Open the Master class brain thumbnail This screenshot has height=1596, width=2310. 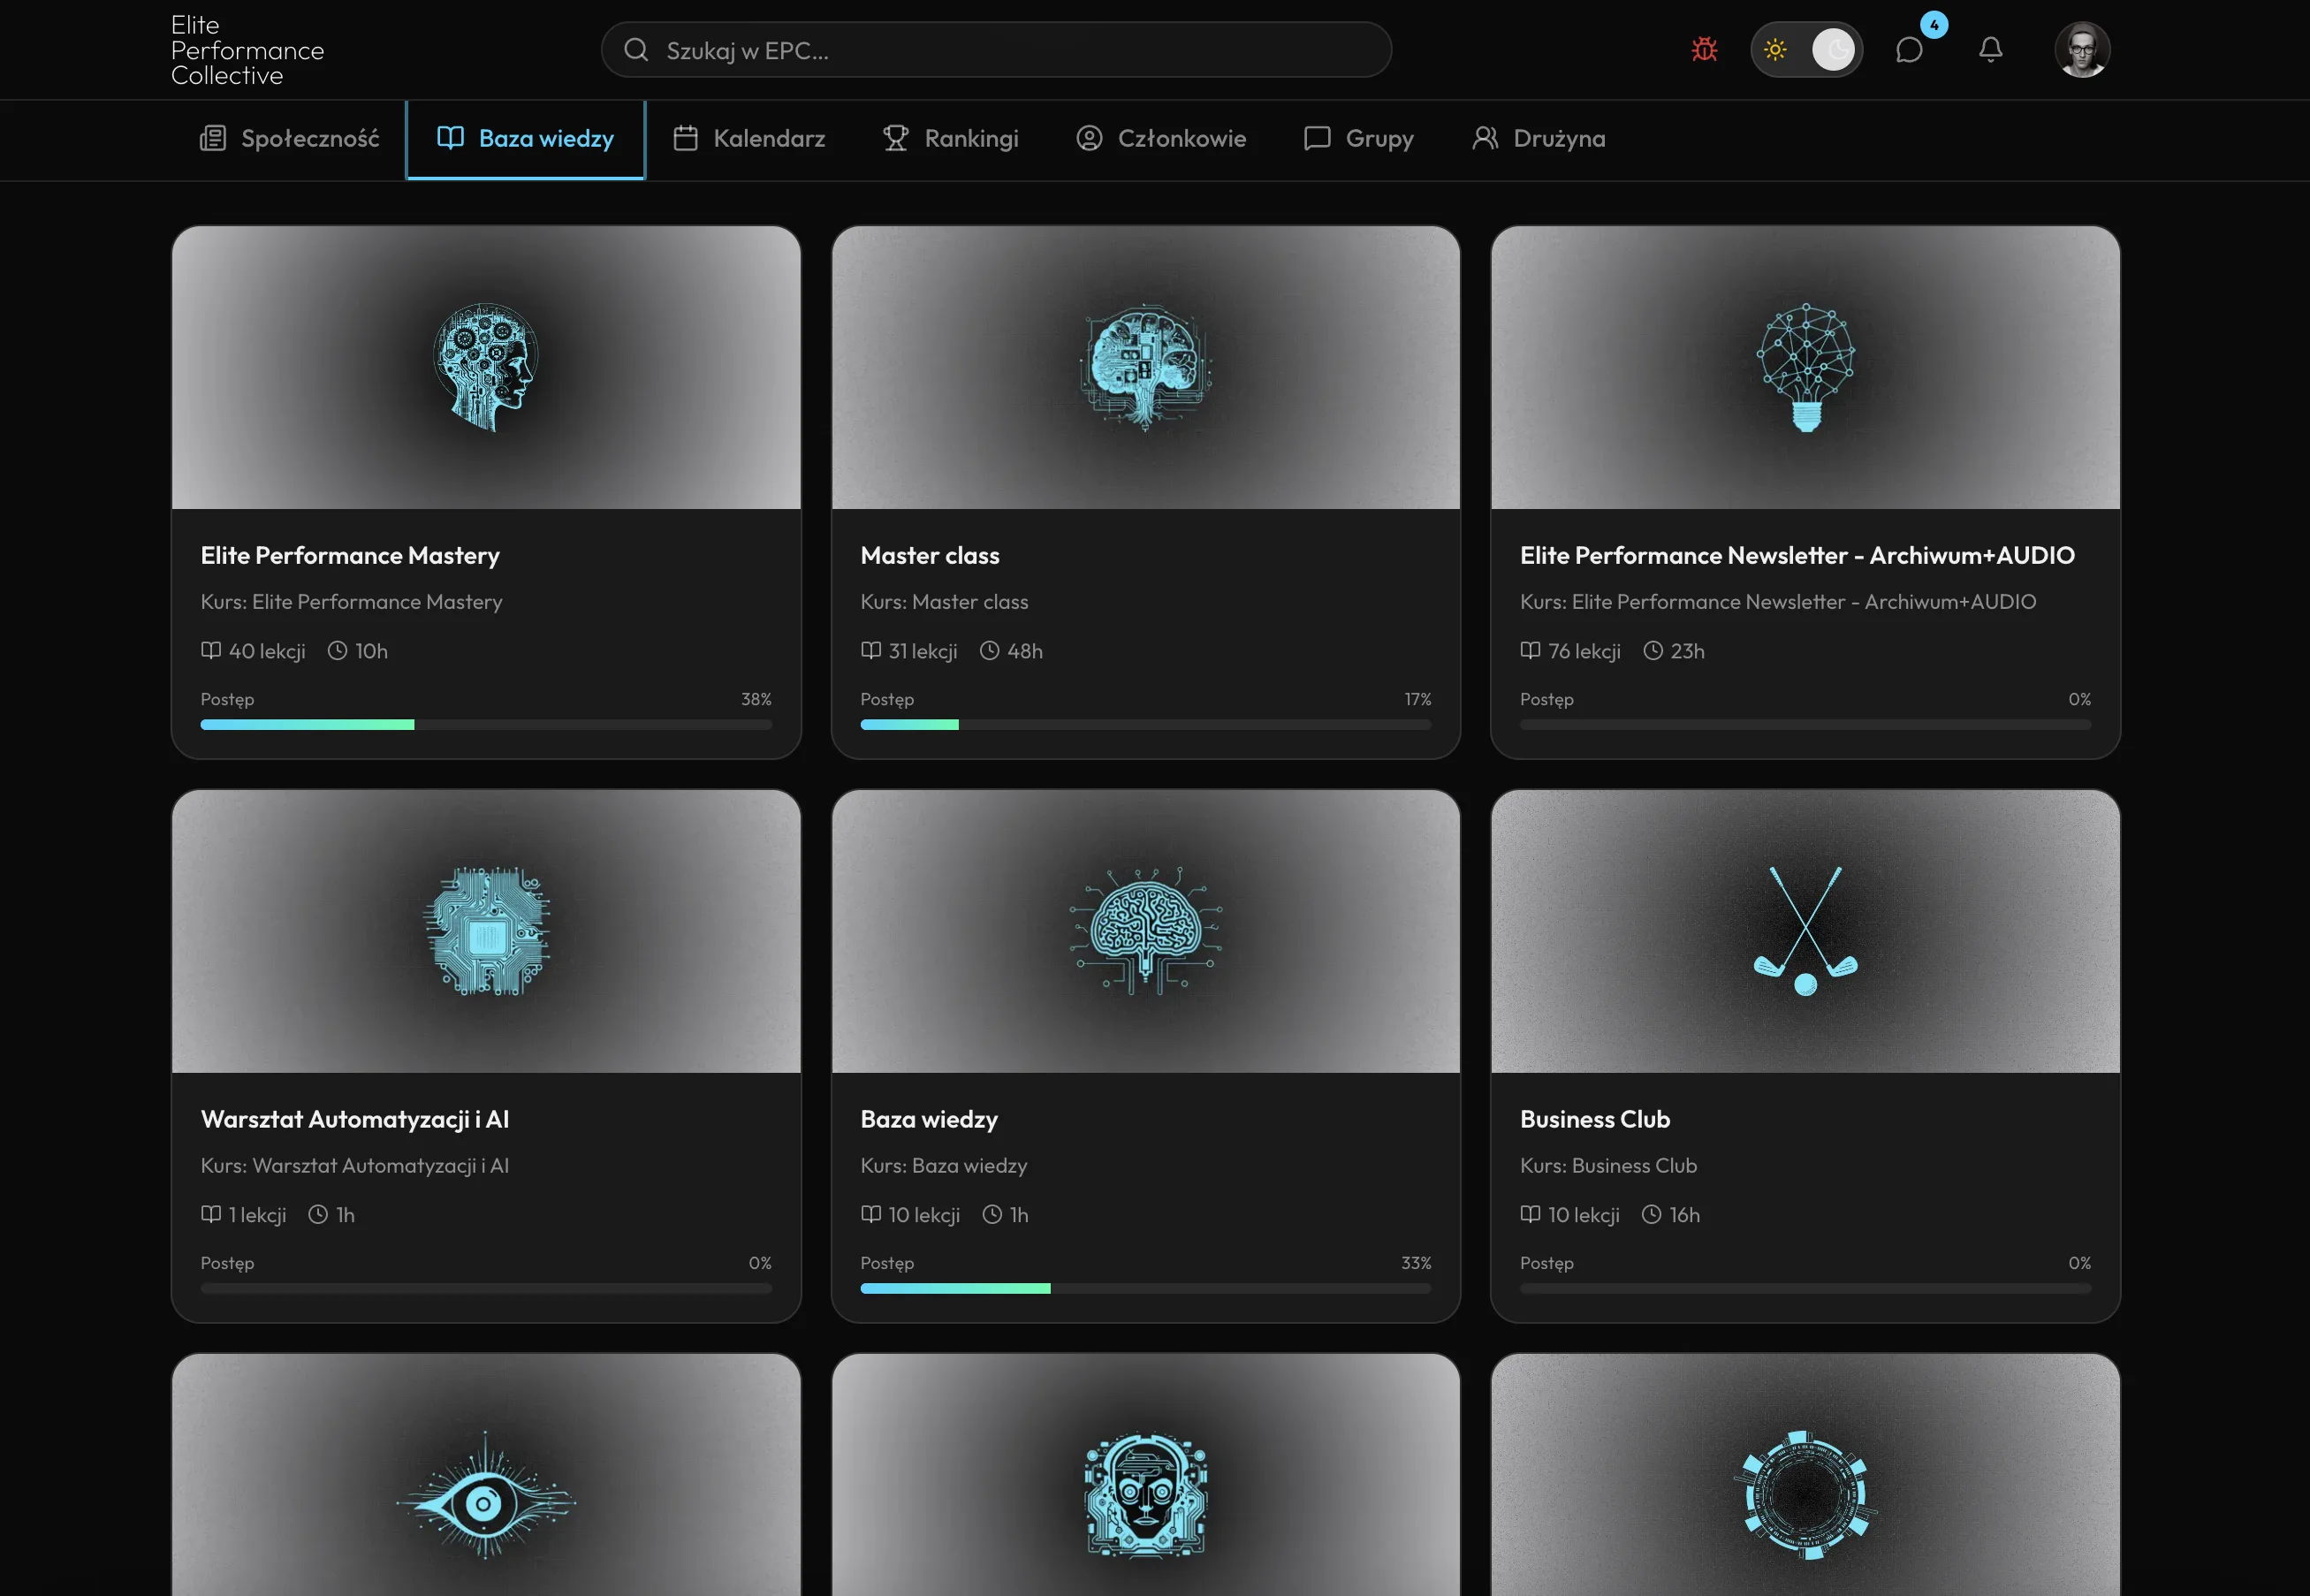pyautogui.click(x=1146, y=367)
